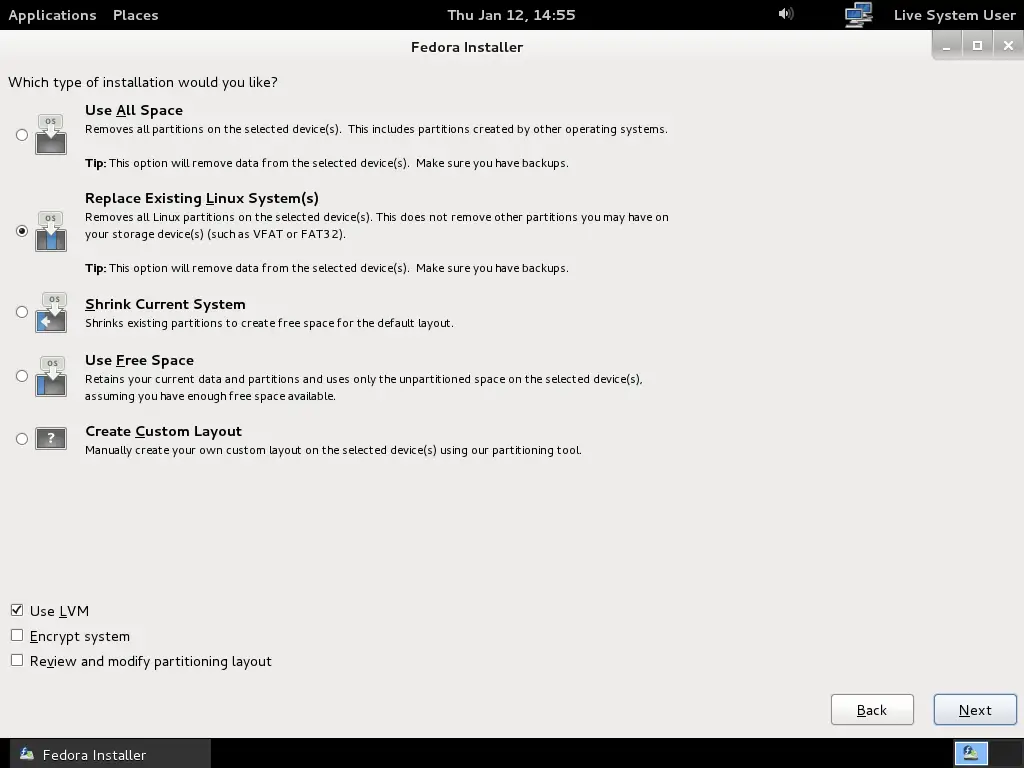The image size is (1024, 768).
Task: Click the Use All Space disk icon
Action: pyautogui.click(x=51, y=134)
